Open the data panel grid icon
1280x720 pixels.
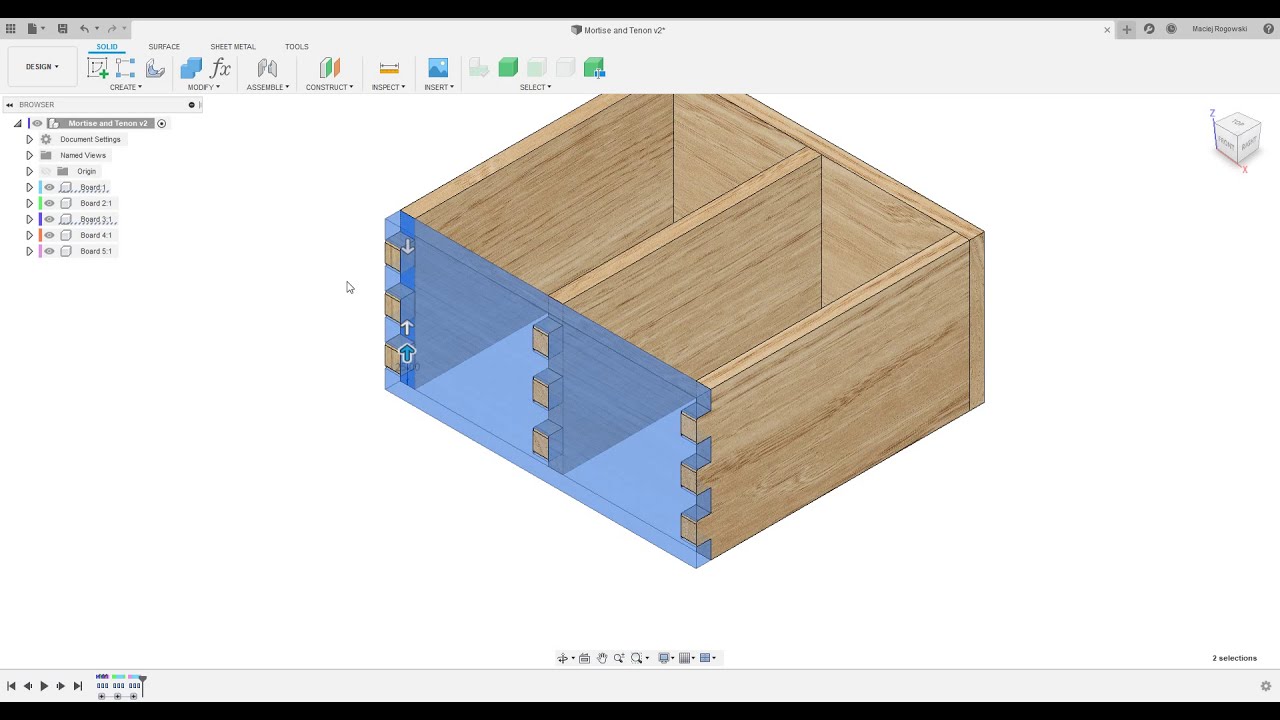click(x=11, y=29)
